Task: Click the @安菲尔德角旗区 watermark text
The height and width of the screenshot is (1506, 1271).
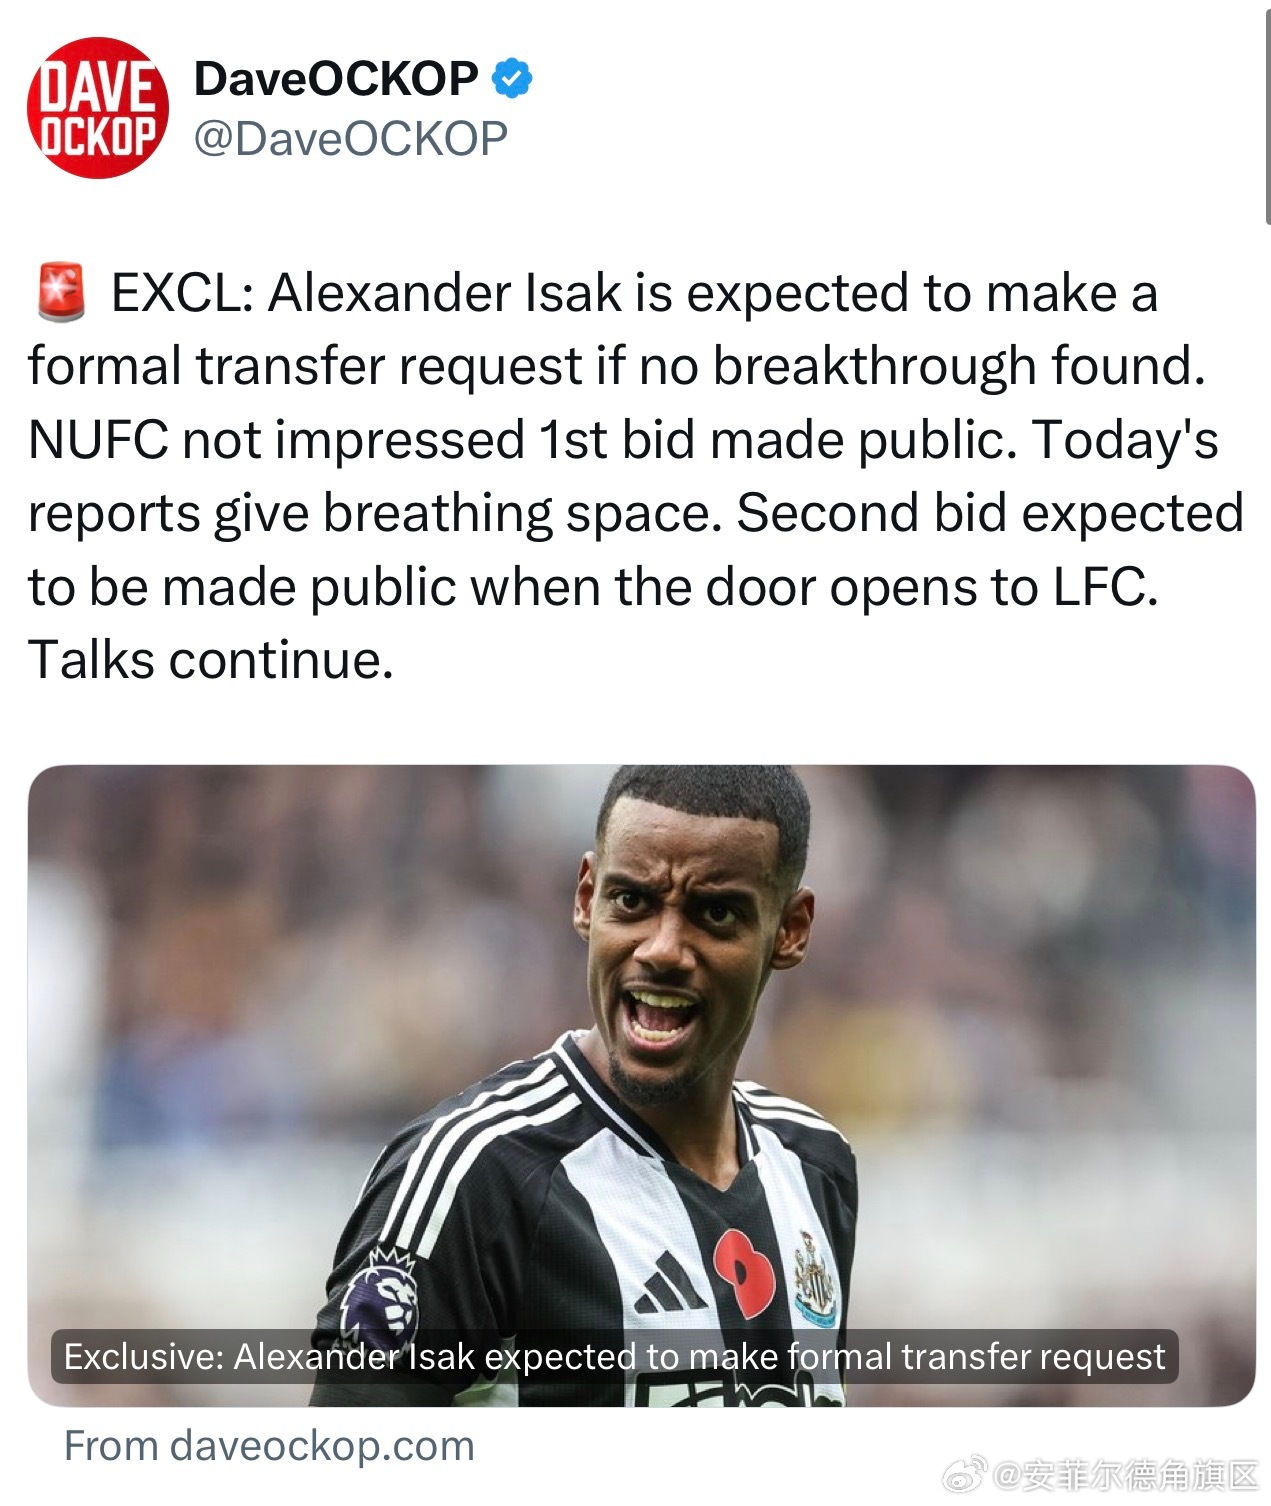Action: 1125,1474
